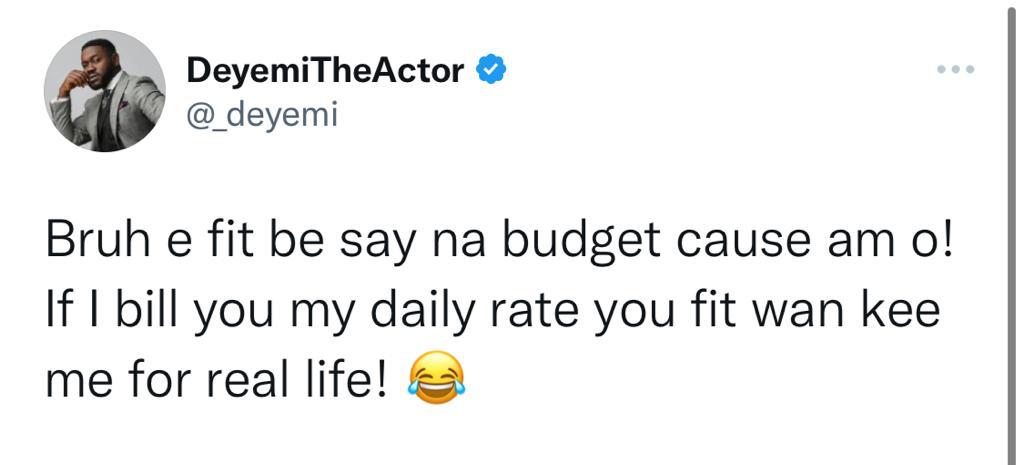Open the DeyemiTheActor display name link

[x=325, y=71]
